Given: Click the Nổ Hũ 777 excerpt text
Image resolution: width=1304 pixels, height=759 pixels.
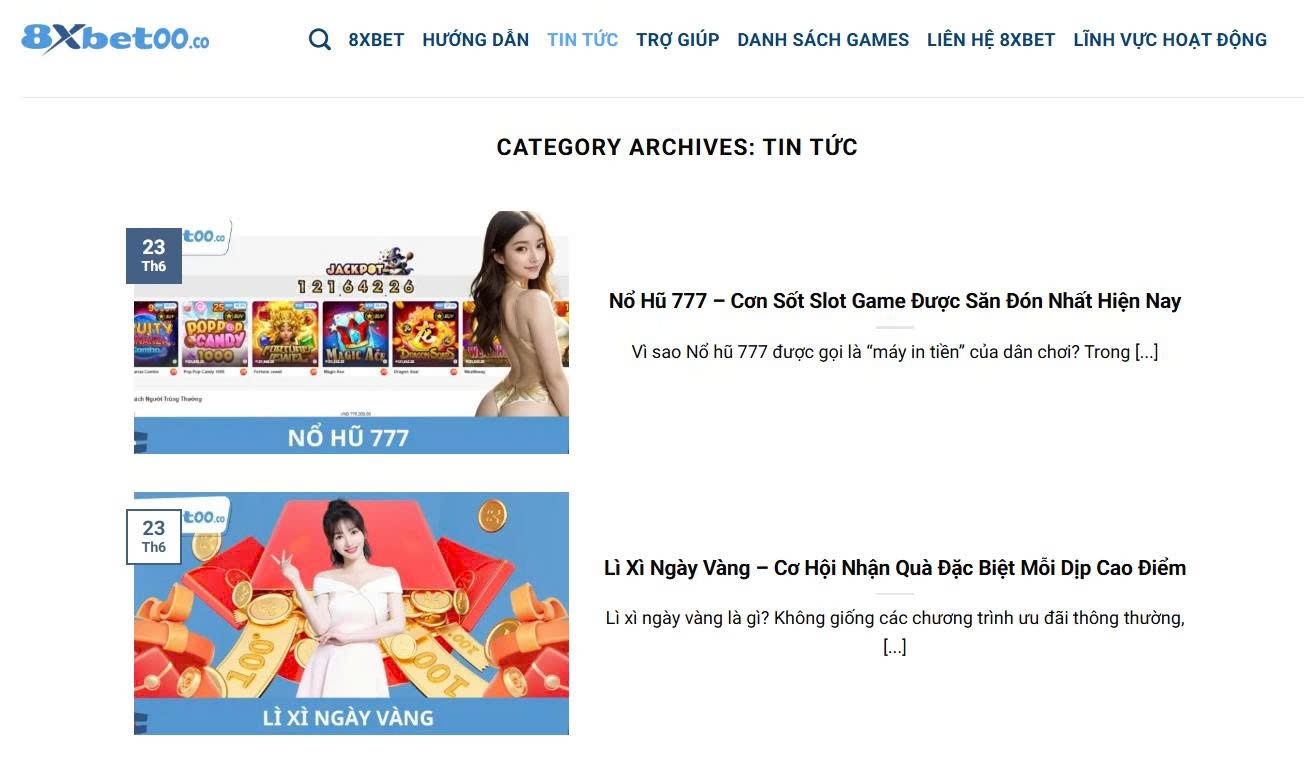Looking at the screenshot, I should point(895,352).
